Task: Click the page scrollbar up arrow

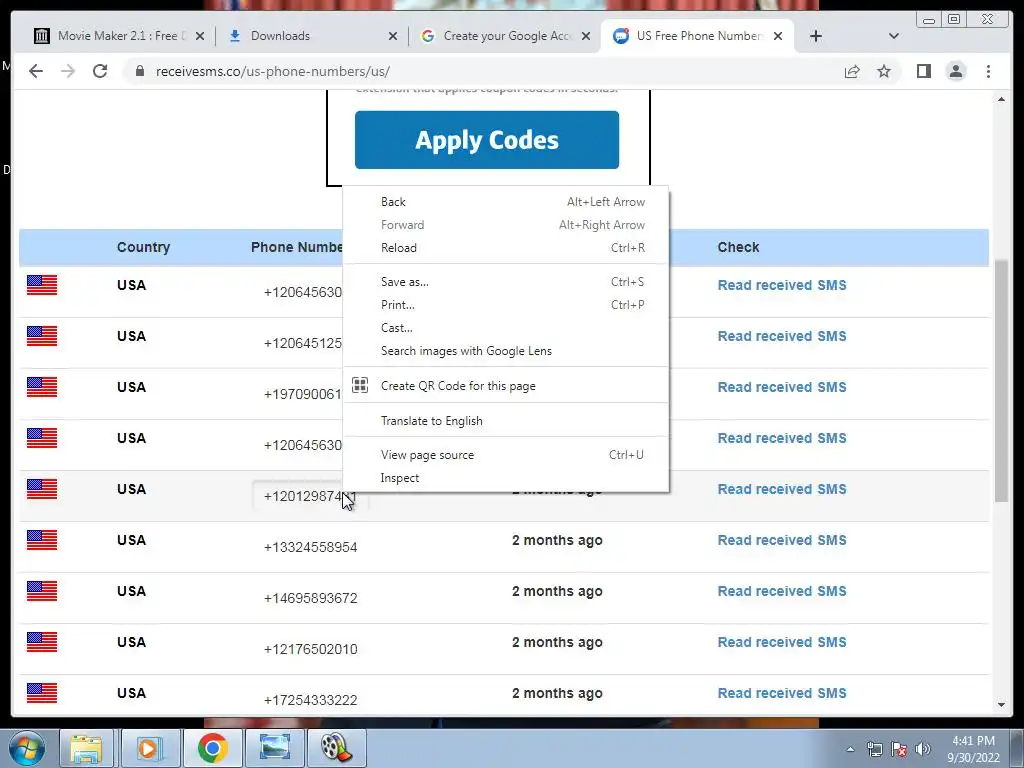Action: 1001,99
